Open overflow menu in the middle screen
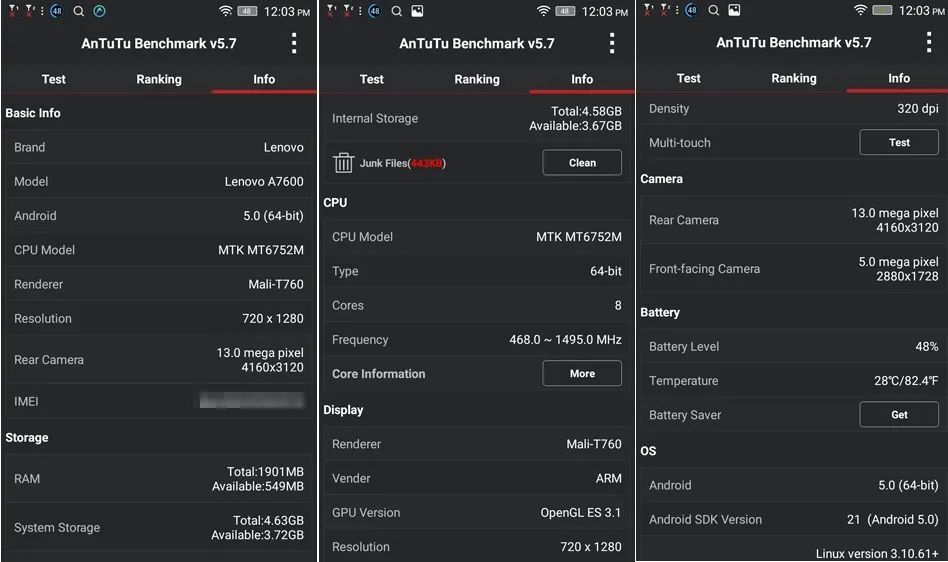This screenshot has height=562, width=948. [x=612, y=44]
